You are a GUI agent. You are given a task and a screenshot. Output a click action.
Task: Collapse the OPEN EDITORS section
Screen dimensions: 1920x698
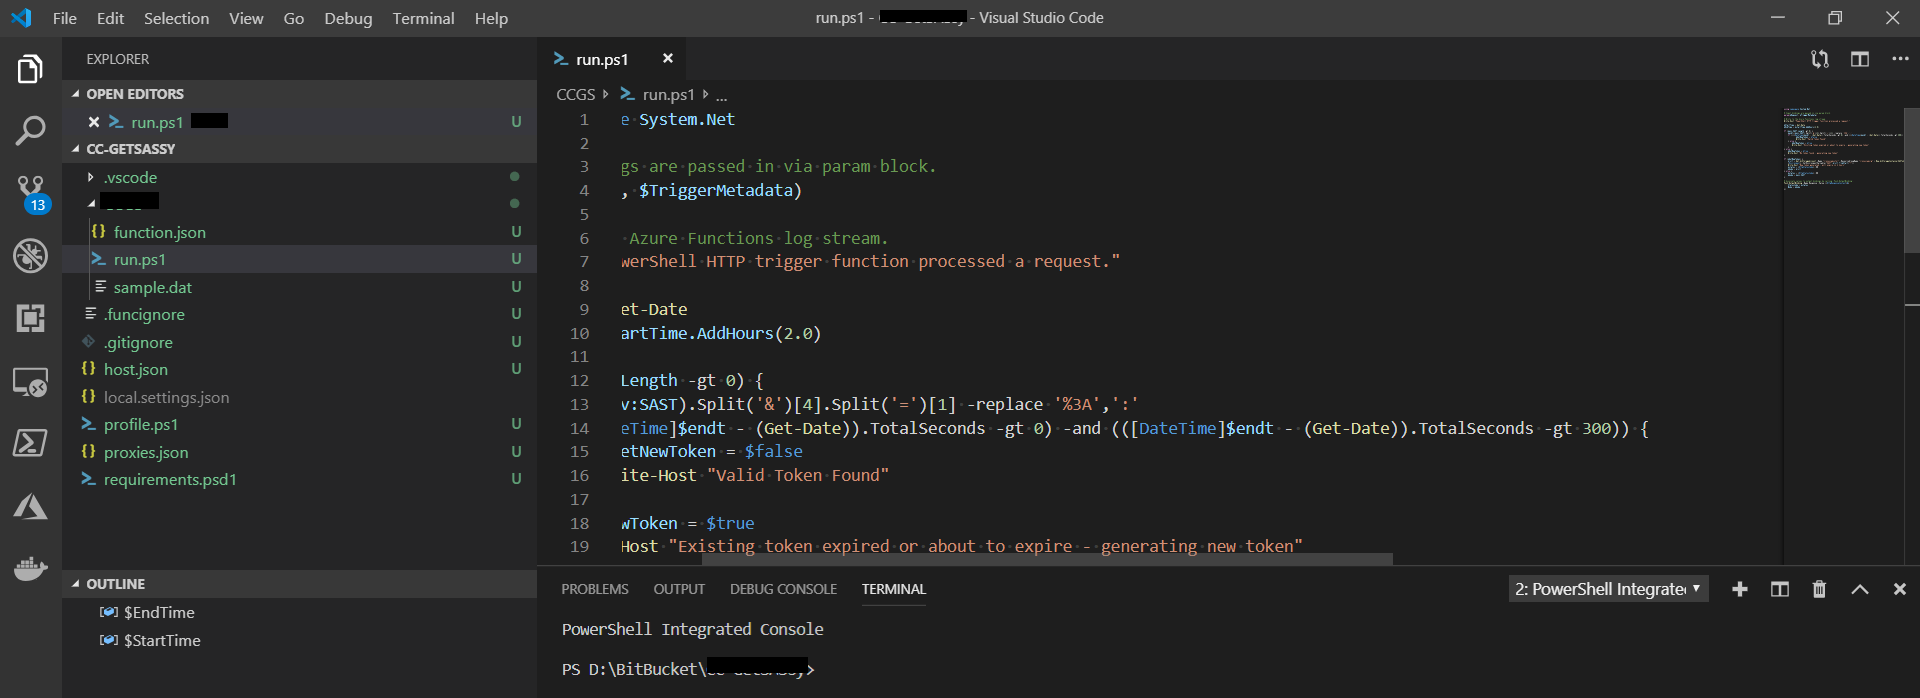coord(134,94)
